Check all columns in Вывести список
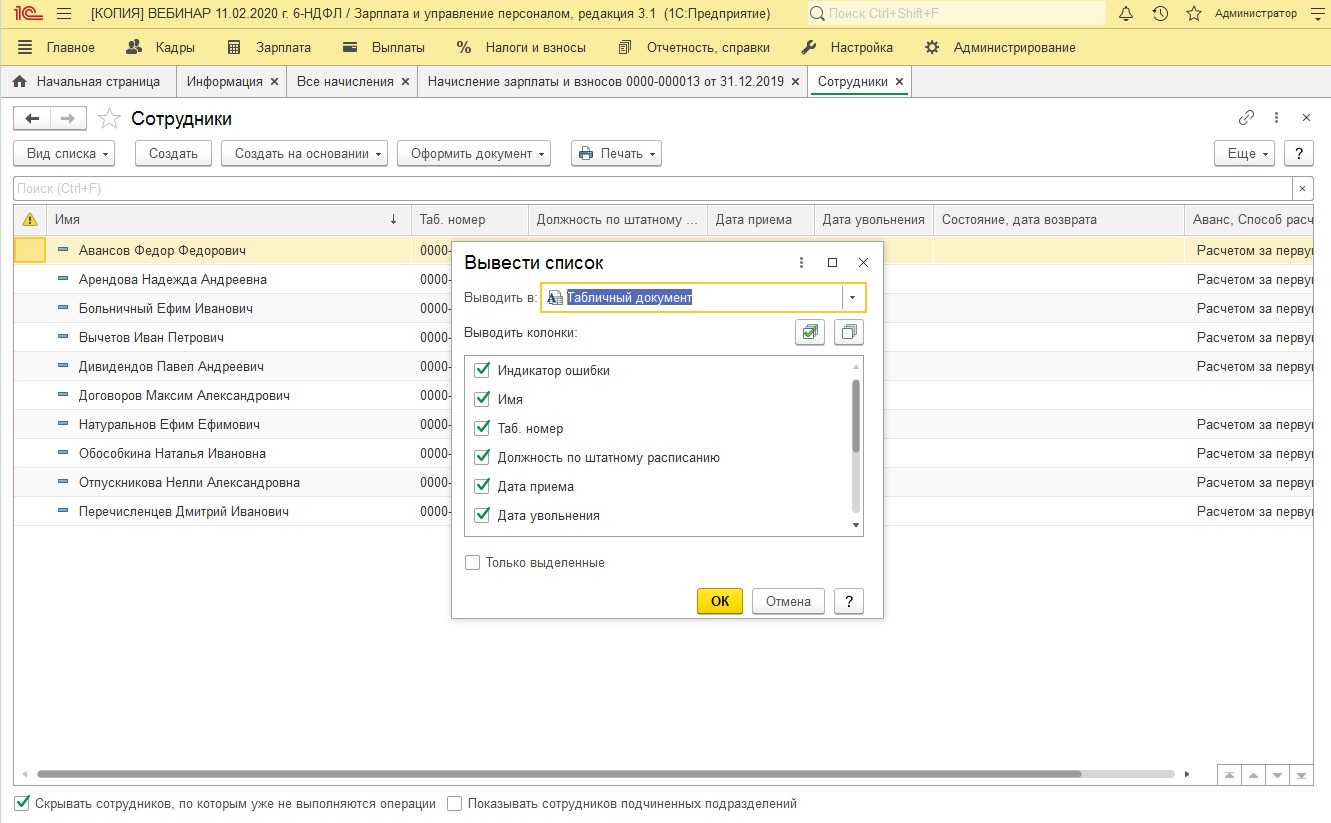 (810, 332)
